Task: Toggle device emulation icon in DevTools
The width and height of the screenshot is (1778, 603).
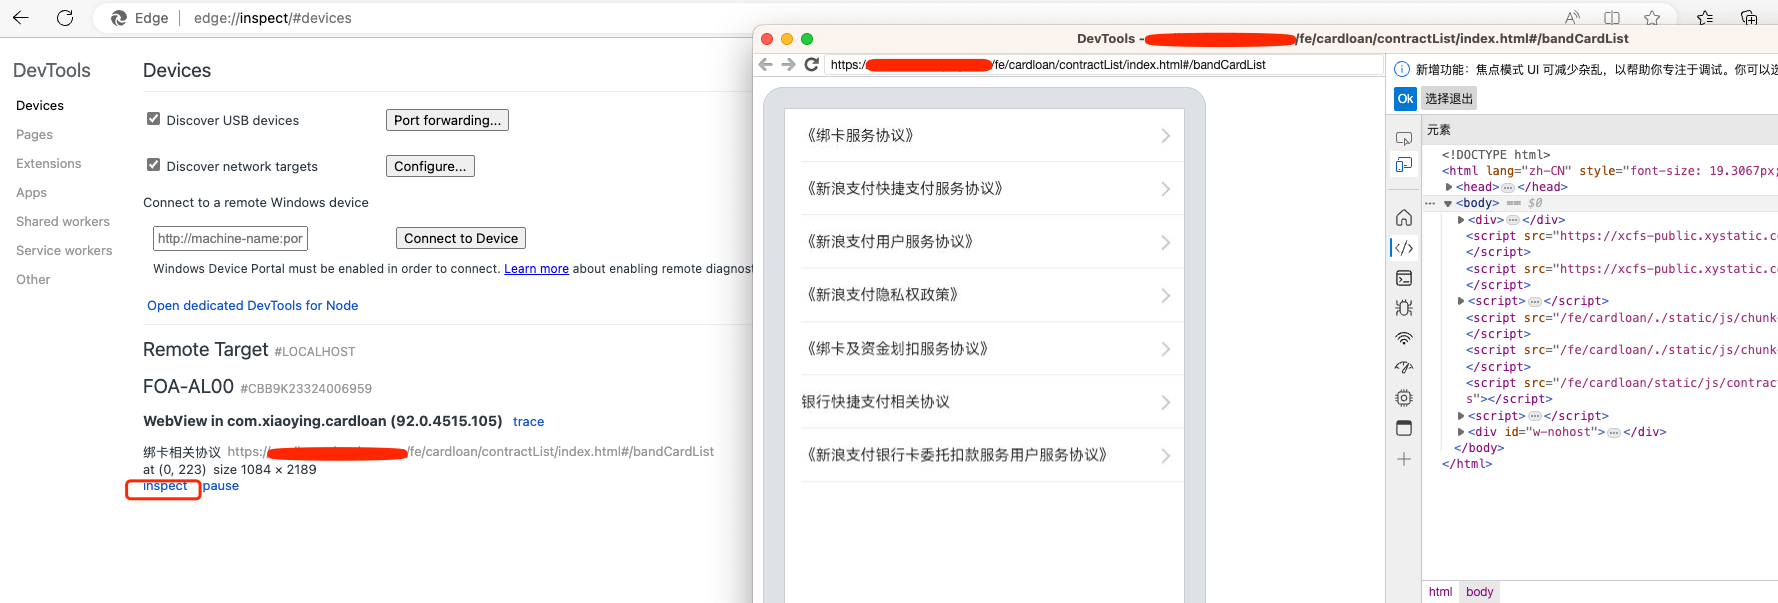Action: (x=1404, y=165)
